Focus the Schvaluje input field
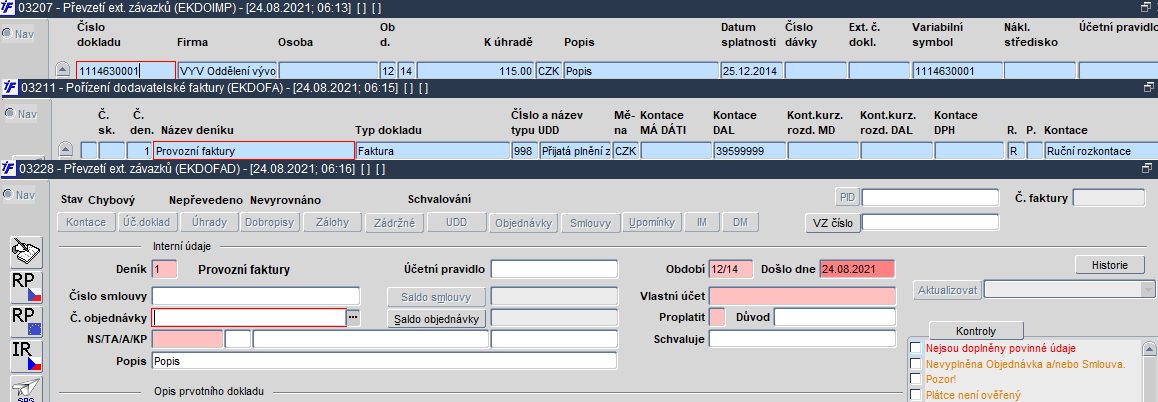 tap(802, 338)
